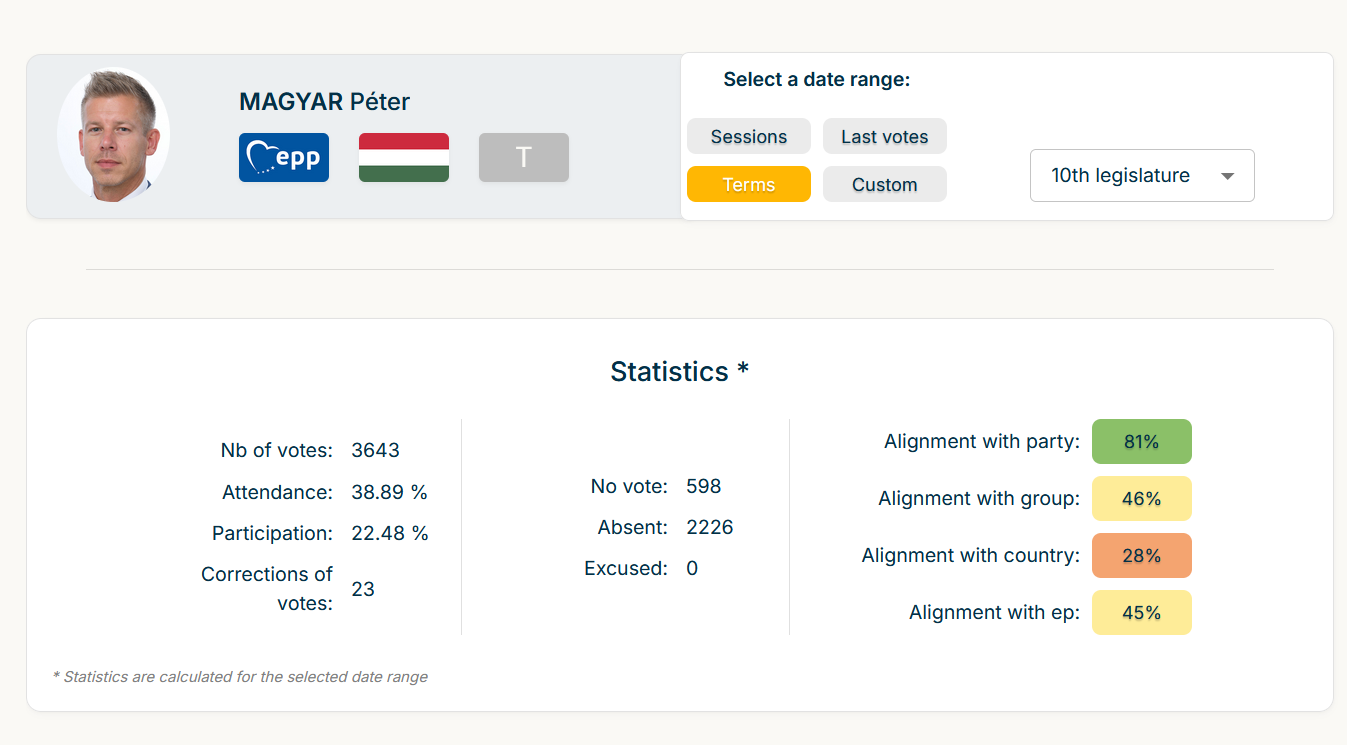Screen dimensions: 1347x745
Task: Click the green 81% party alignment badge
Action: (1141, 442)
